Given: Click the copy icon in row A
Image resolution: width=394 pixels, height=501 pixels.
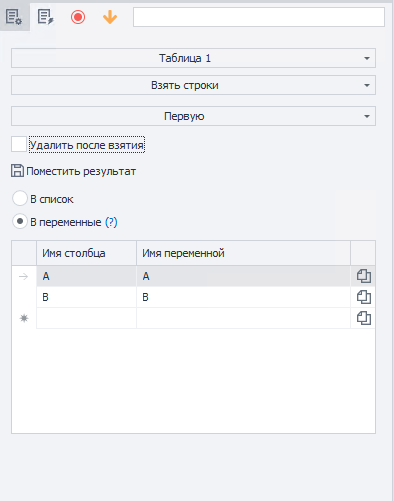Looking at the screenshot, I should [x=364, y=276].
